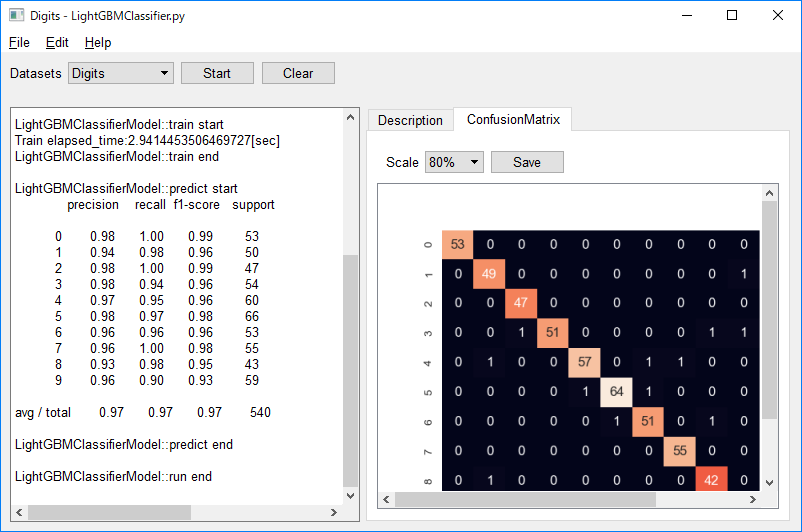Click the 42 cell in the matrix

click(x=711, y=480)
